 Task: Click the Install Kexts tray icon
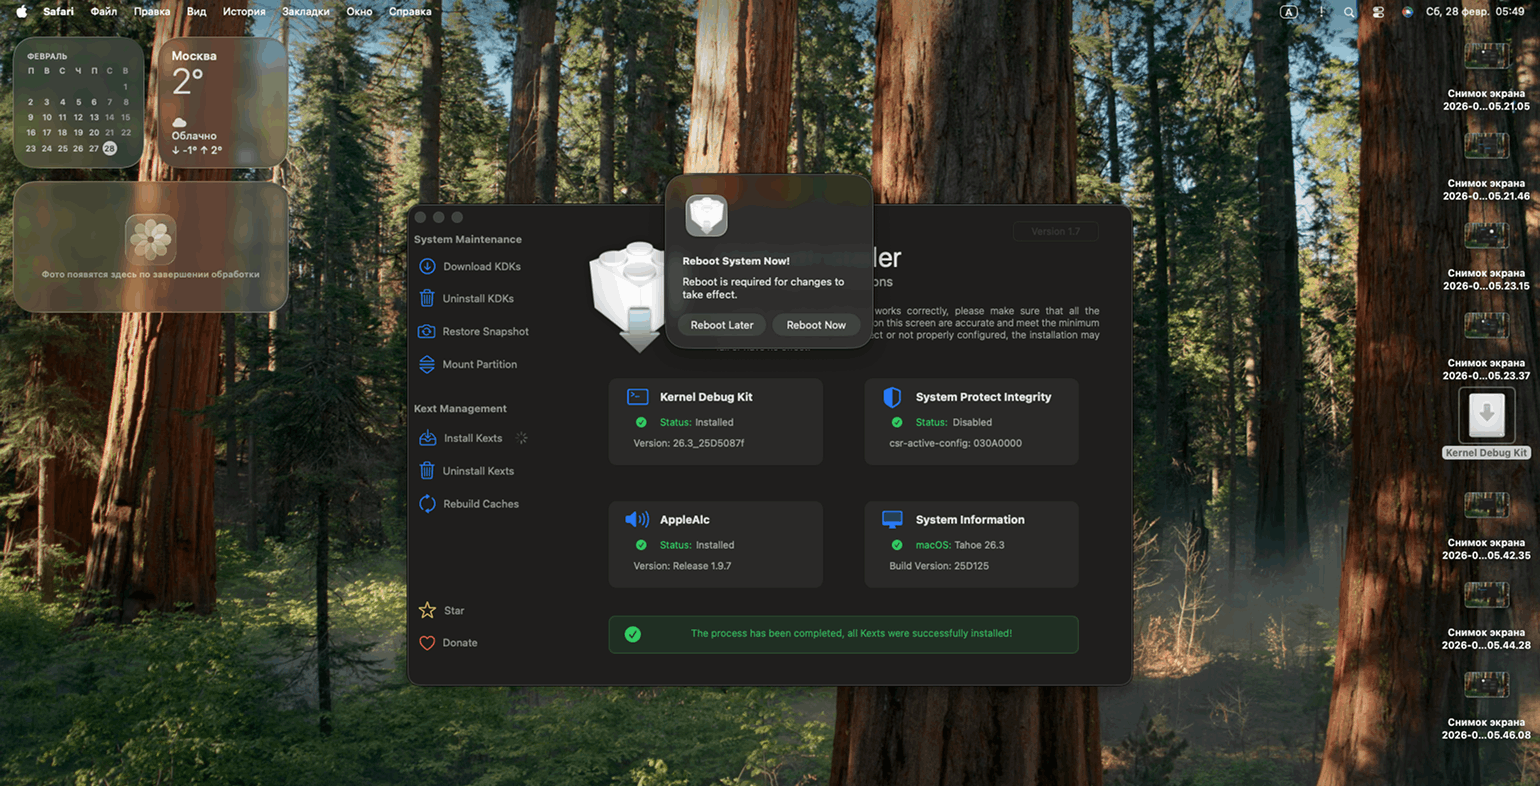click(427, 438)
